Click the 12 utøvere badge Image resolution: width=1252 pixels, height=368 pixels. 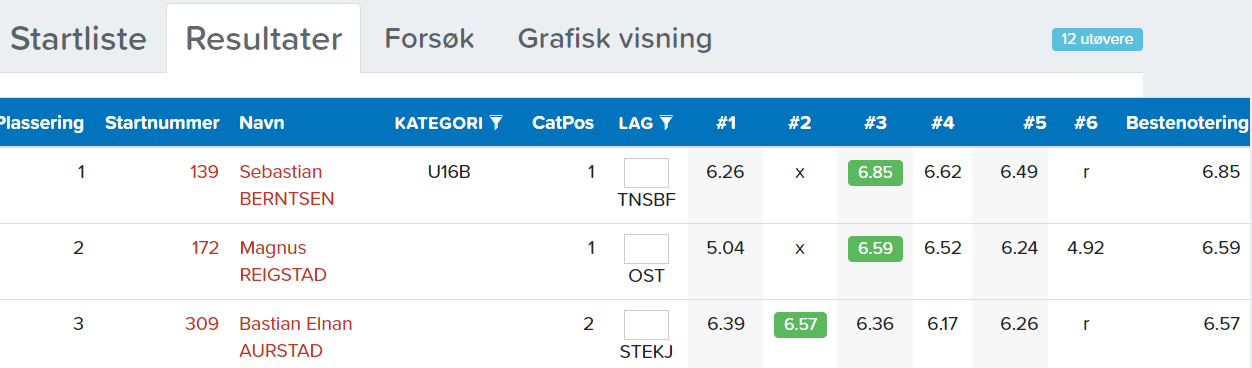[1097, 40]
